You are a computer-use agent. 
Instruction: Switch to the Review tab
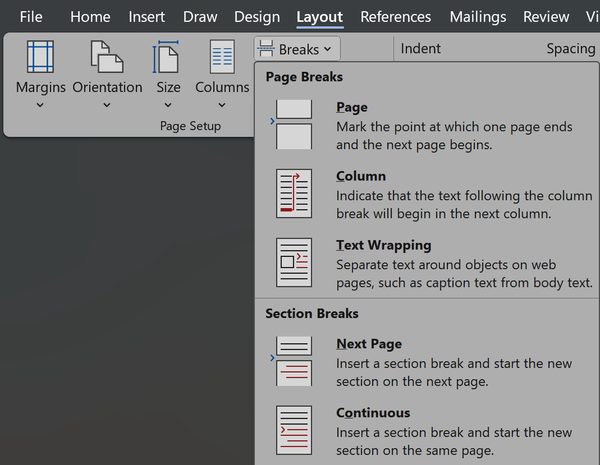[546, 16]
